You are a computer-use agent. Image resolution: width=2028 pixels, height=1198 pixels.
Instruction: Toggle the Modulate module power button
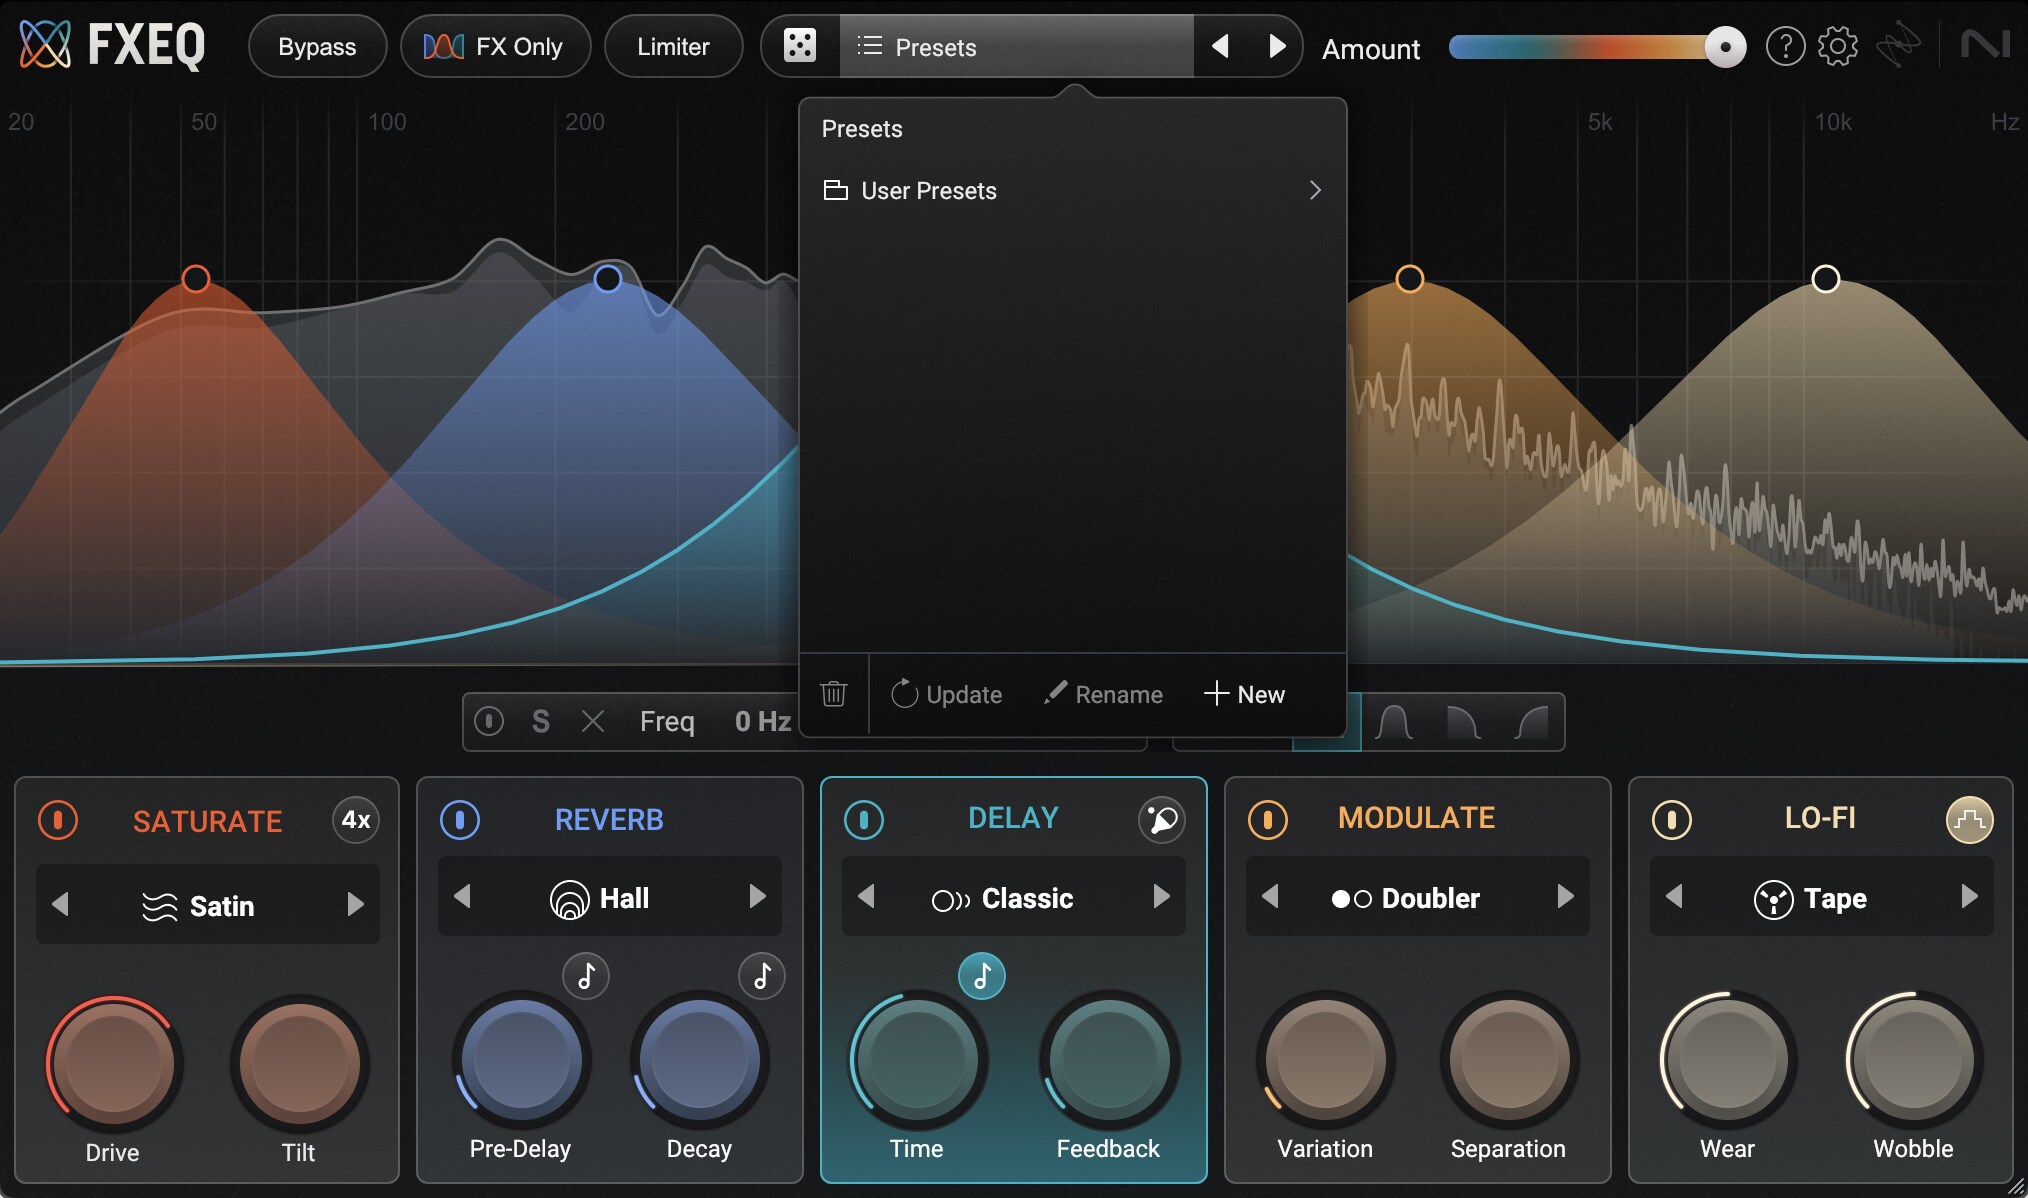[1267, 820]
